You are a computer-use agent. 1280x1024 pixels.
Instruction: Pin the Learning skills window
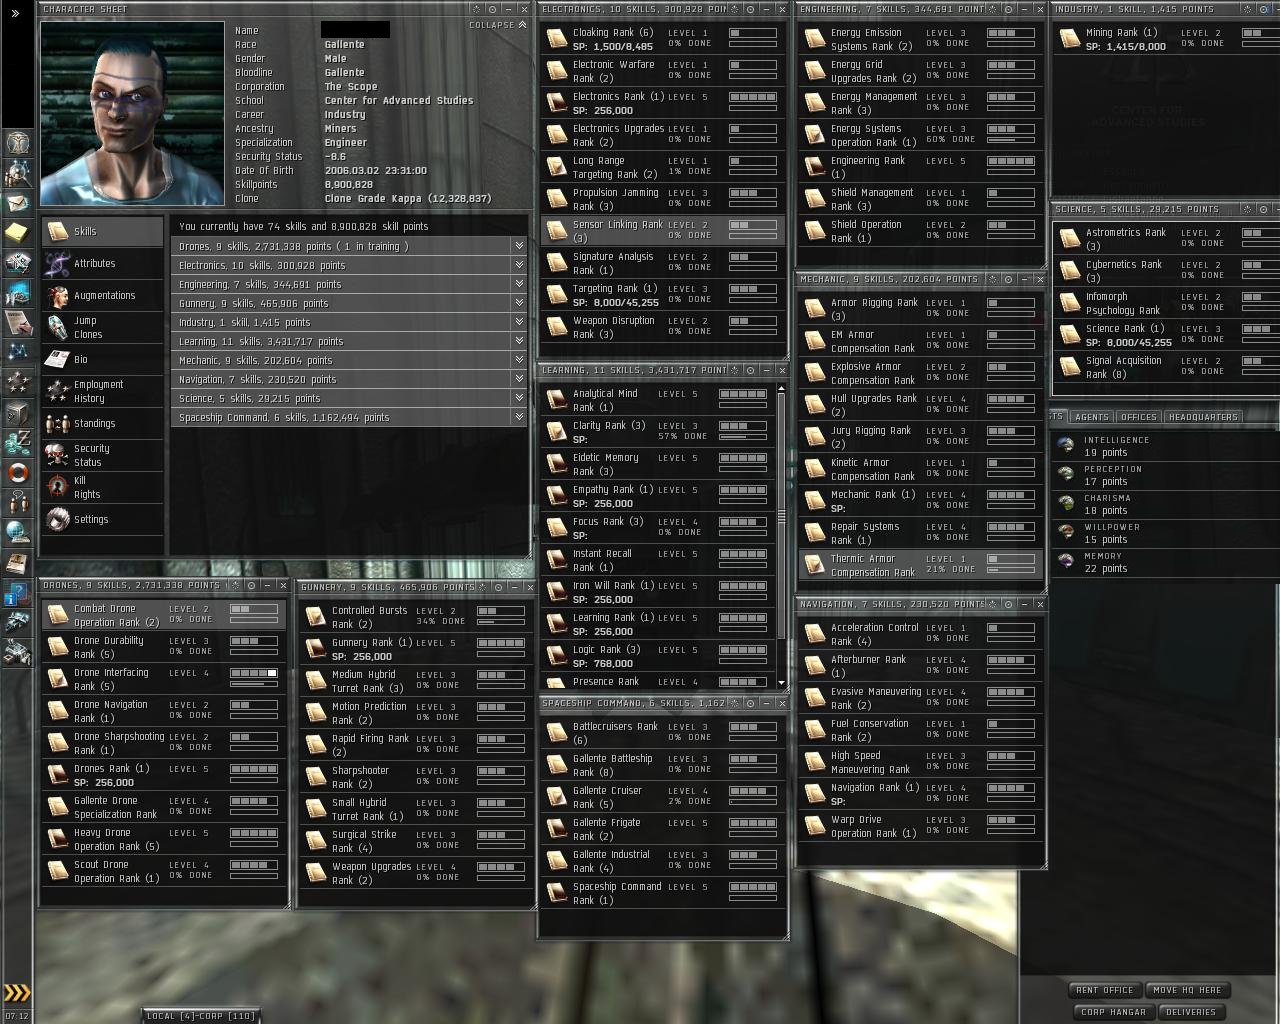pos(750,370)
